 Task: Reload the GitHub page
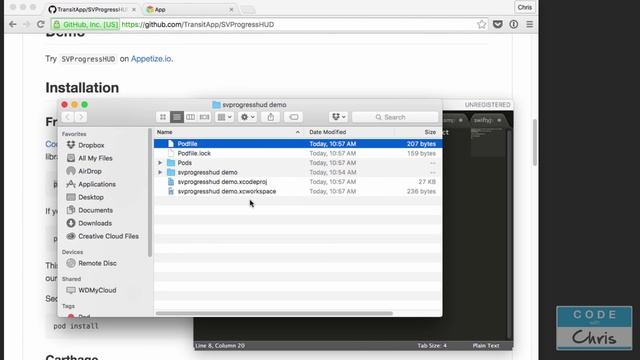point(40,24)
